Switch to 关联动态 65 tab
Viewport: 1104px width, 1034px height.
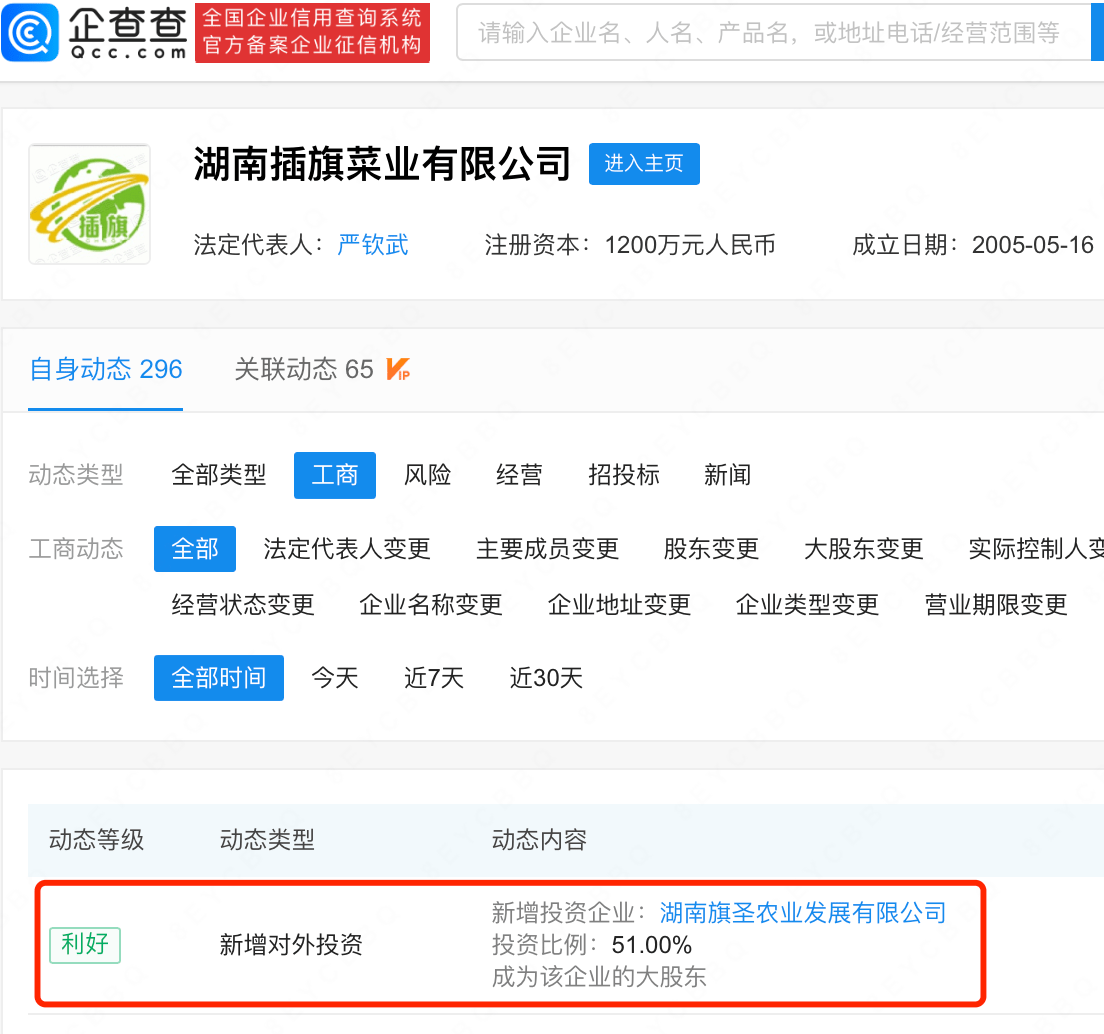303,369
